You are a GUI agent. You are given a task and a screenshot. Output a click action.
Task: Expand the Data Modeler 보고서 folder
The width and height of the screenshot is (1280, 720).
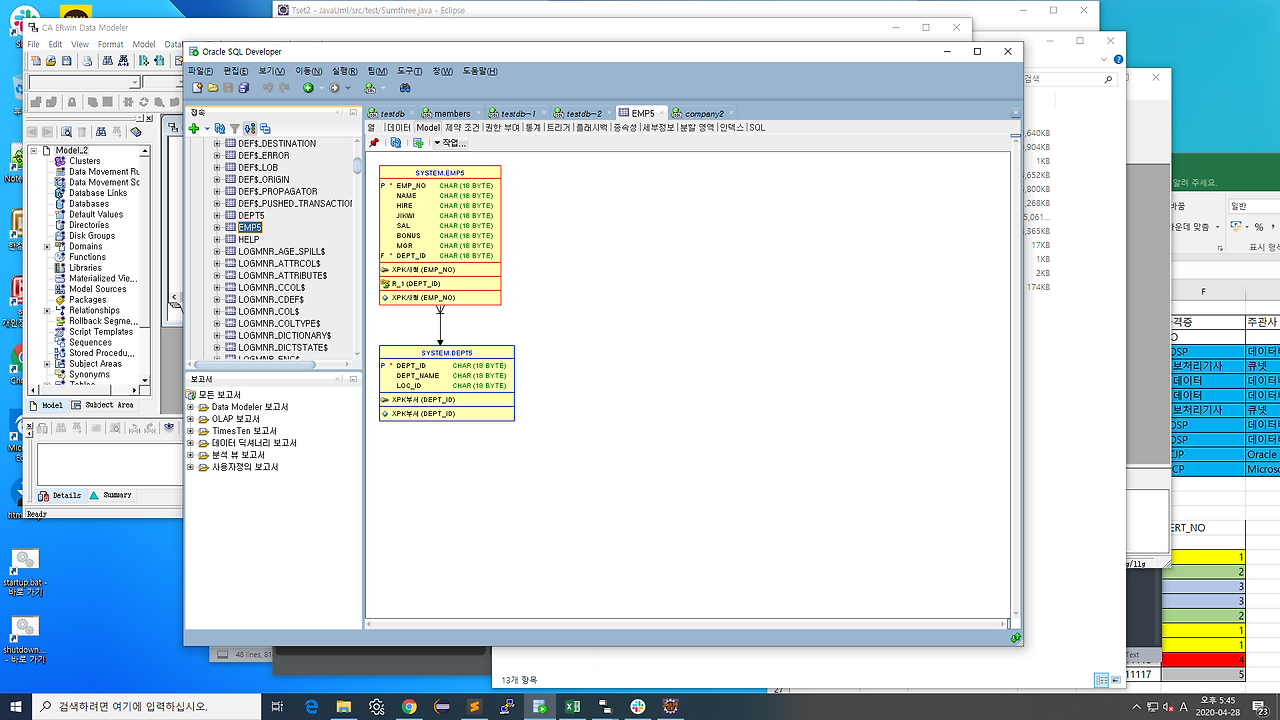tap(191, 407)
